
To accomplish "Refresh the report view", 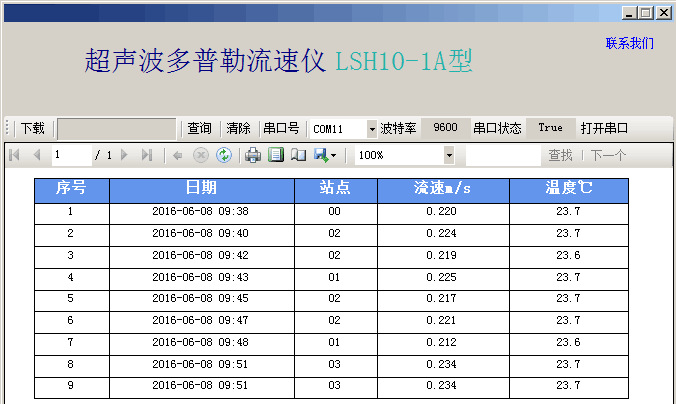I will pyautogui.click(x=224, y=155).
